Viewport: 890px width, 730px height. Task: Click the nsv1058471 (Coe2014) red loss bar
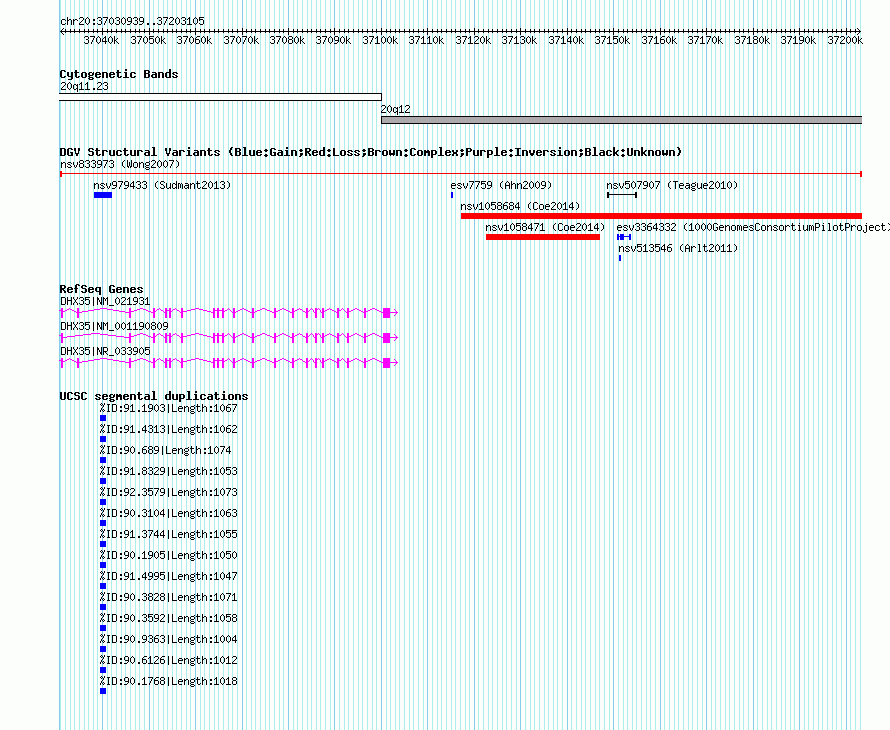[543, 237]
